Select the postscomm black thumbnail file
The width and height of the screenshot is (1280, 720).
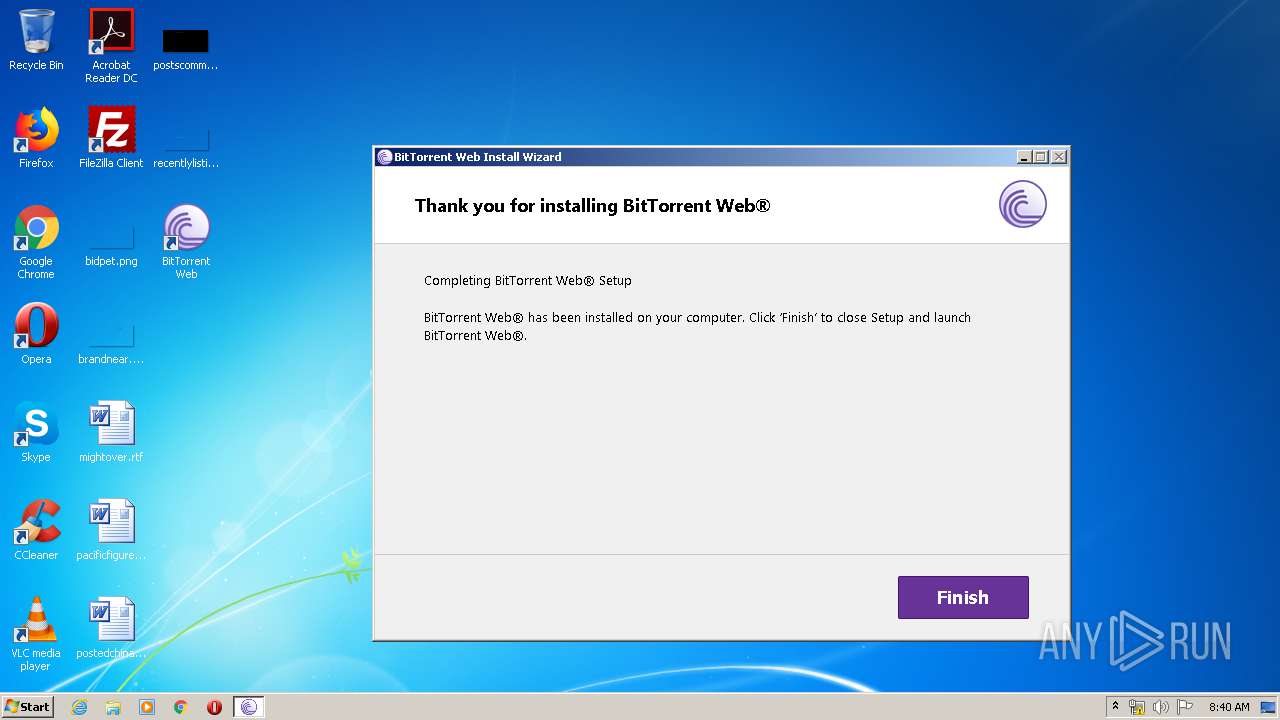click(x=185, y=48)
